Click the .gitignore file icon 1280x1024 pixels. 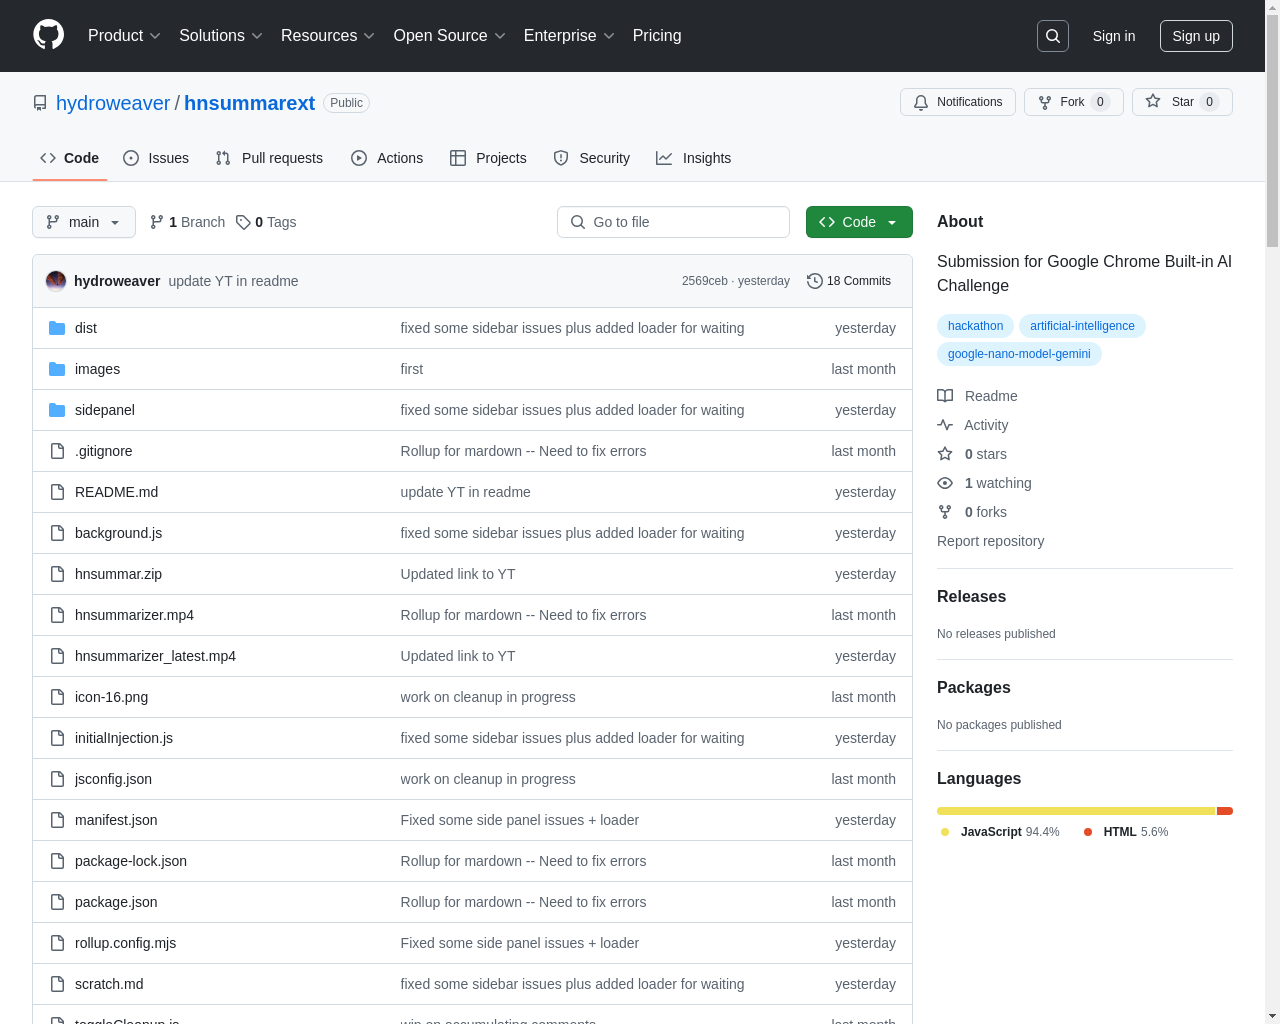57,451
